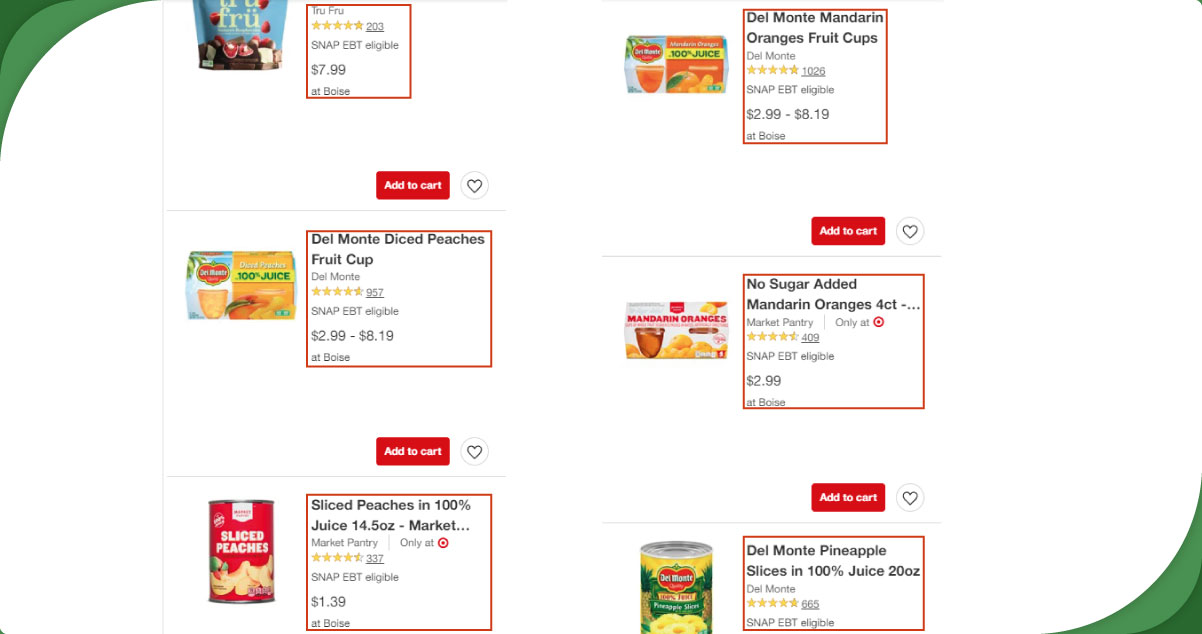Viewport: 1202px width, 634px height.
Task: Save Del Monte Mandarin Oranges using heart icon
Action: pos(910,231)
